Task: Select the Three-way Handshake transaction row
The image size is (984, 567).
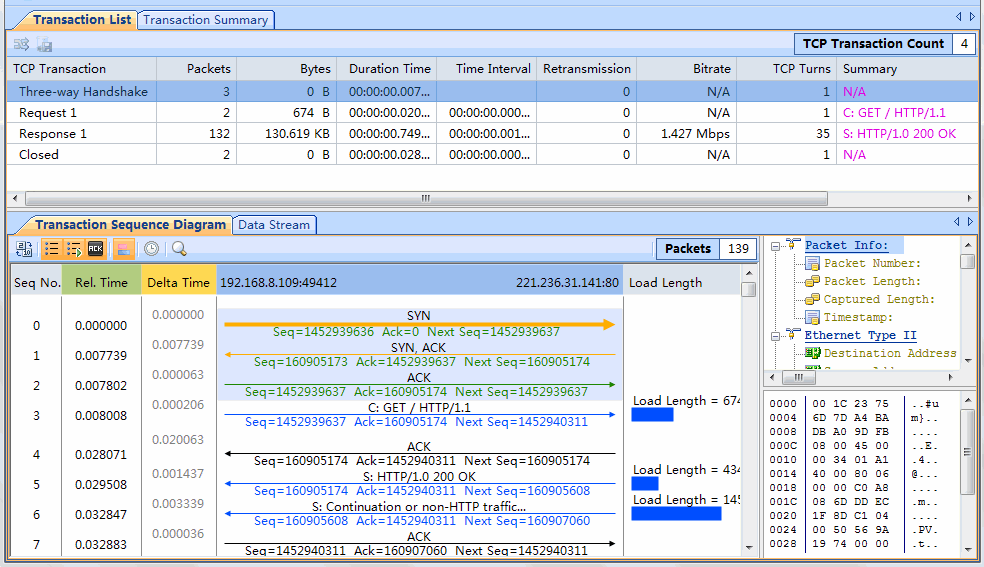Action: point(493,92)
